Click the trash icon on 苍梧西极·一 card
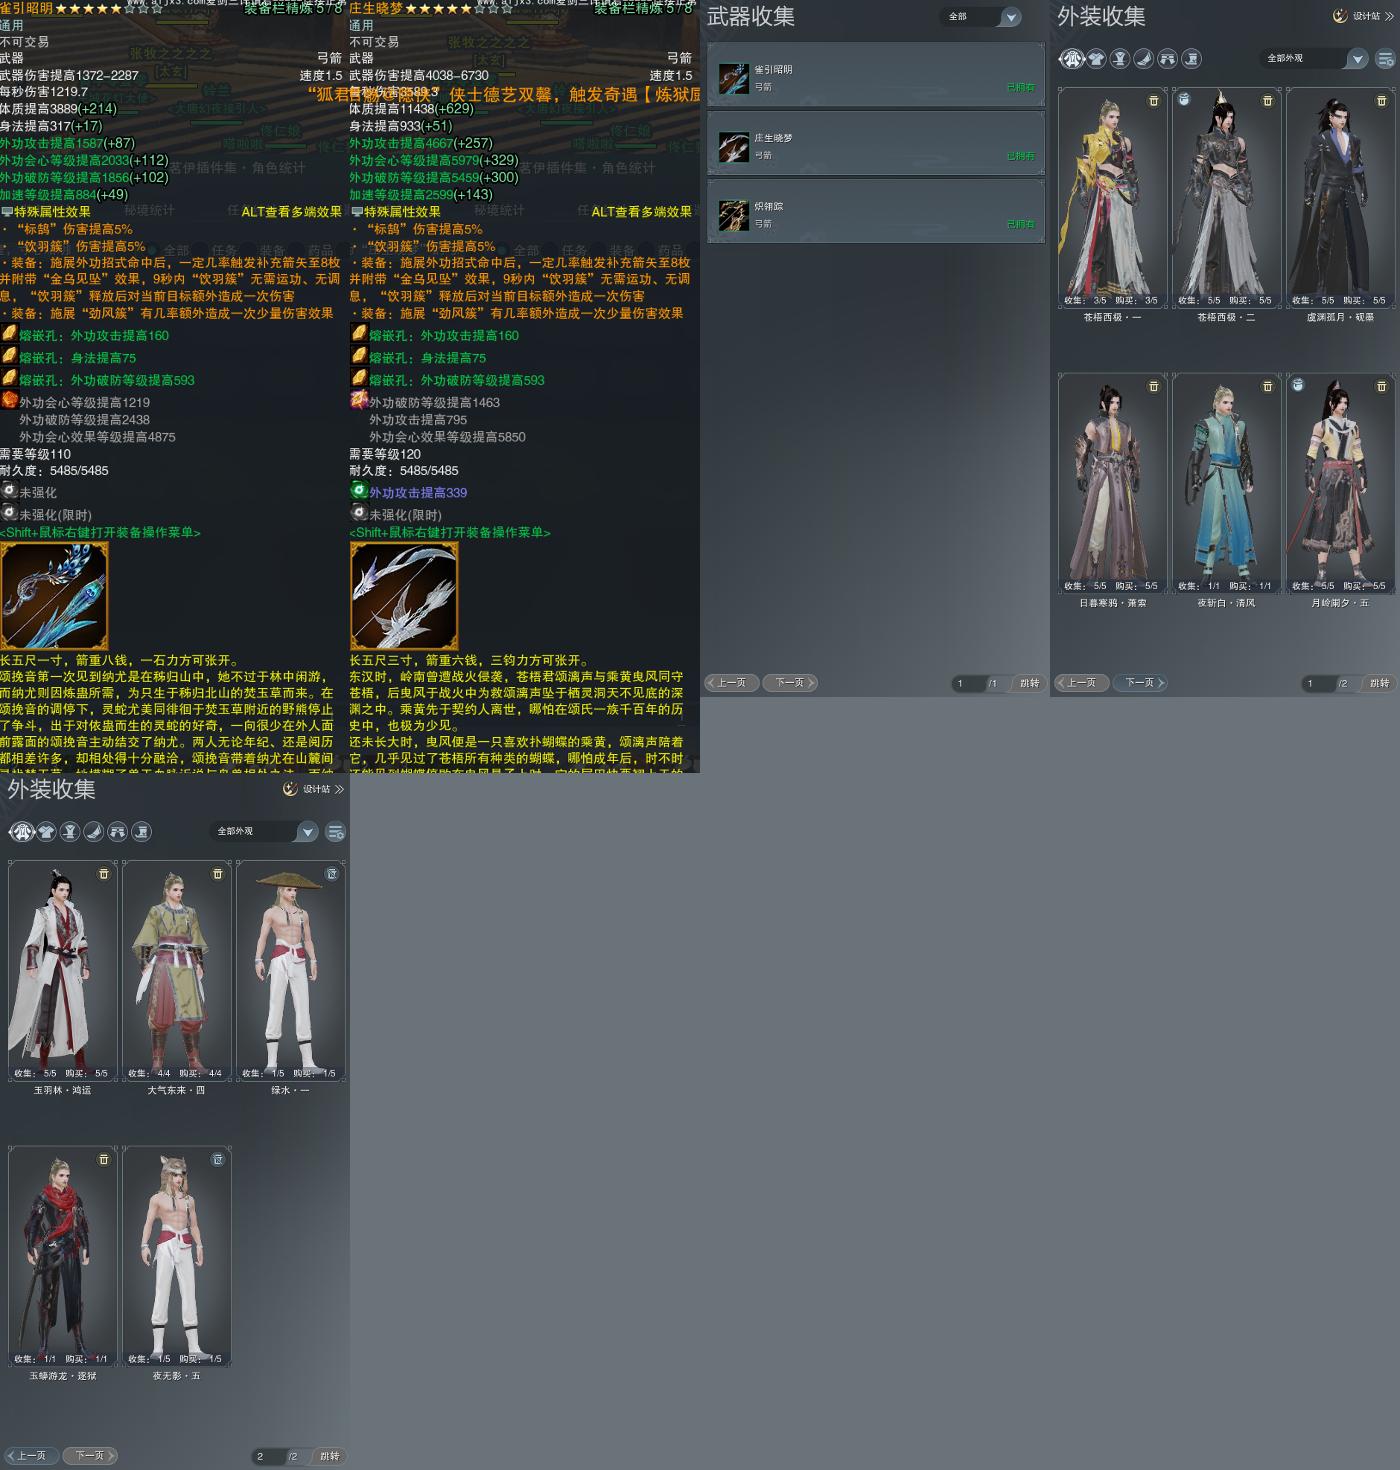The width and height of the screenshot is (1400, 1470). [1154, 101]
